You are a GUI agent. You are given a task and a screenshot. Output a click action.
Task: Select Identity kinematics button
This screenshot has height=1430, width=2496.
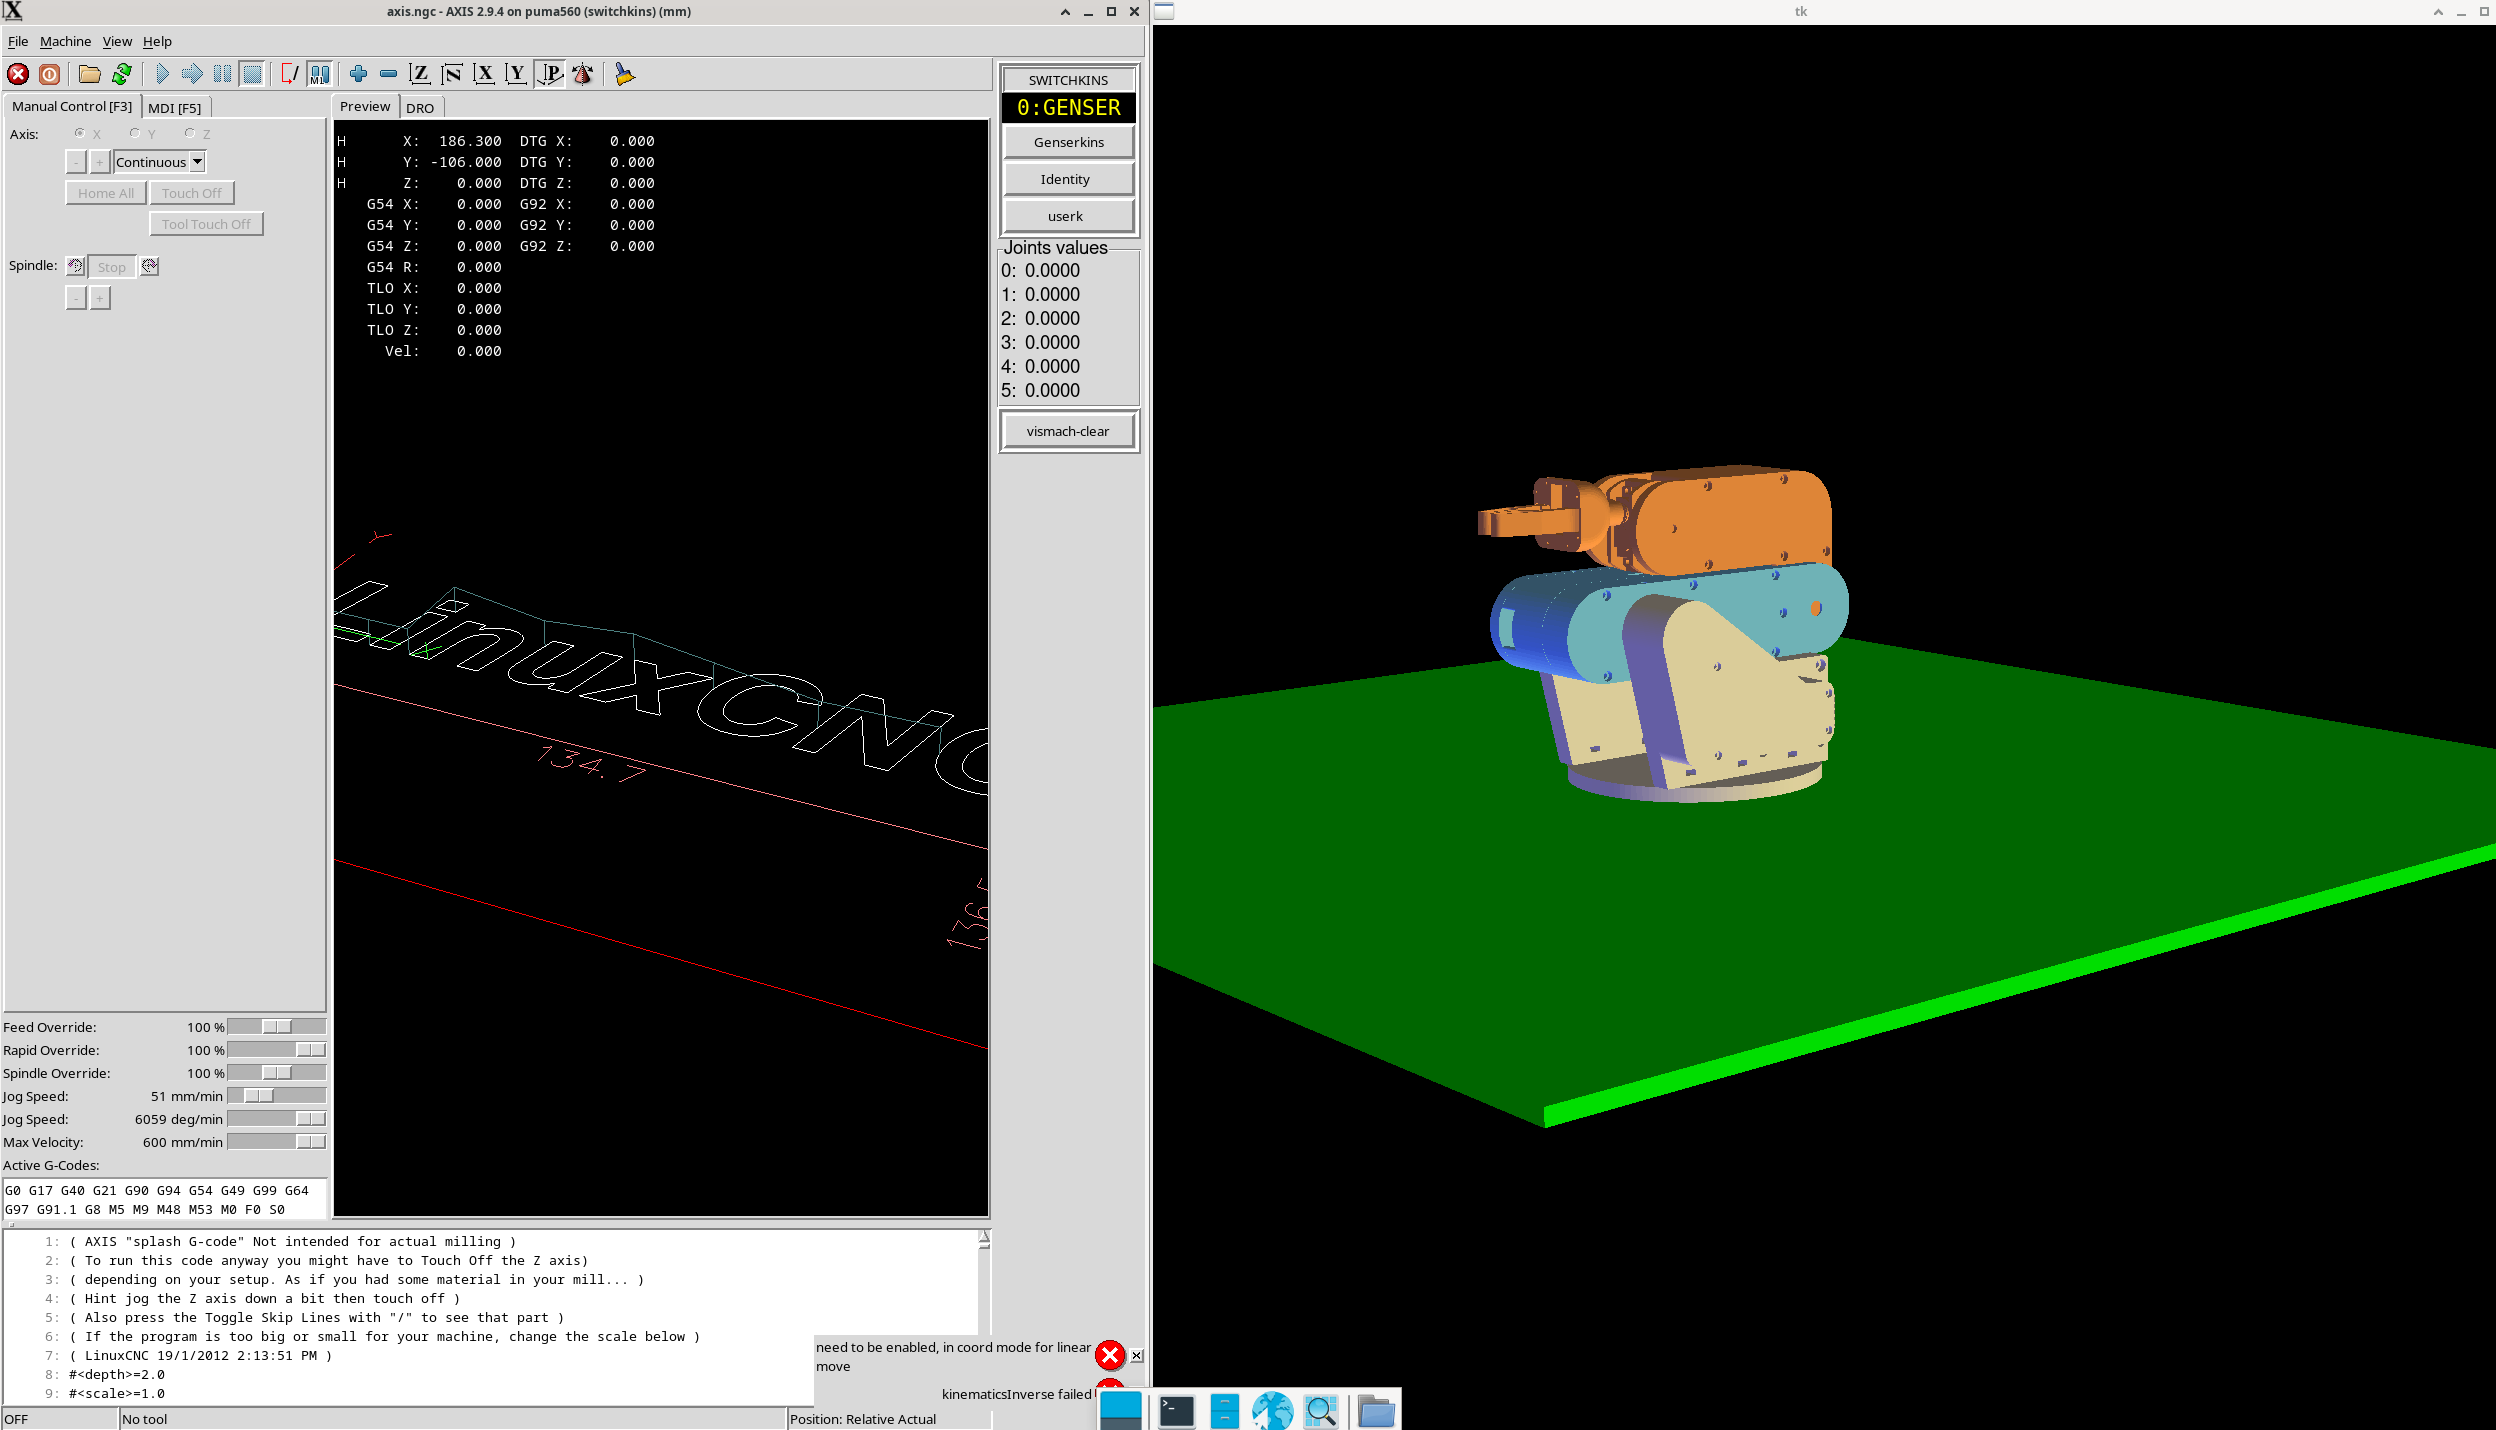[1069, 179]
